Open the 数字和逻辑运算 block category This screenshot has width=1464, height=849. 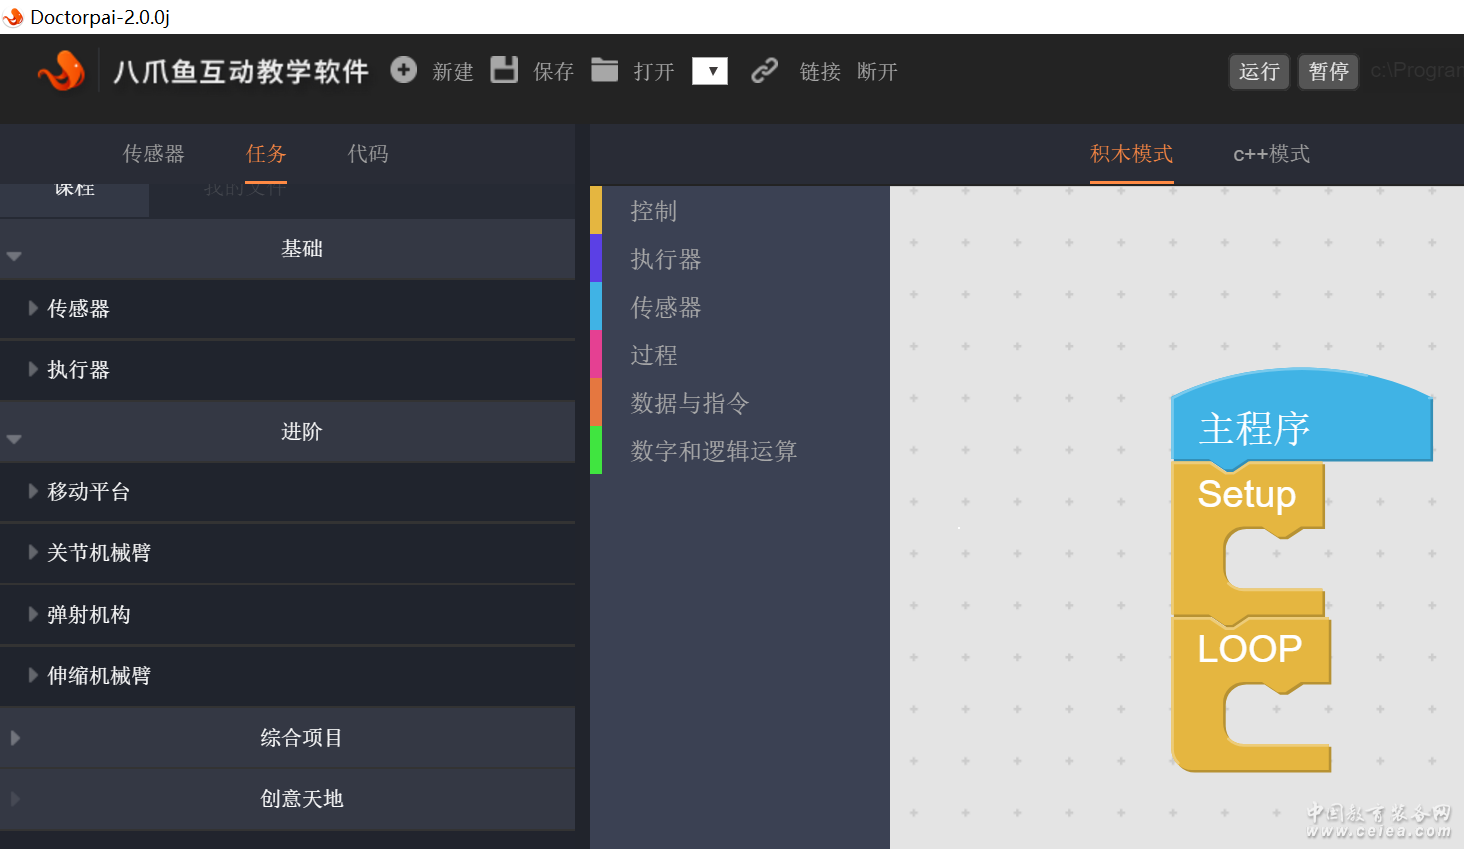tap(713, 451)
